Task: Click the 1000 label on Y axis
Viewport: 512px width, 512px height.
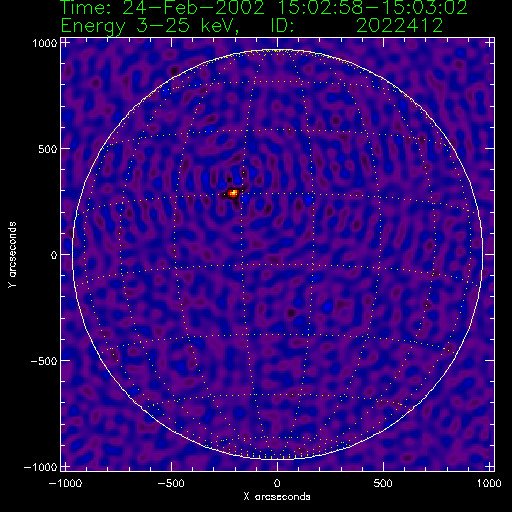Action: click(x=45, y=43)
